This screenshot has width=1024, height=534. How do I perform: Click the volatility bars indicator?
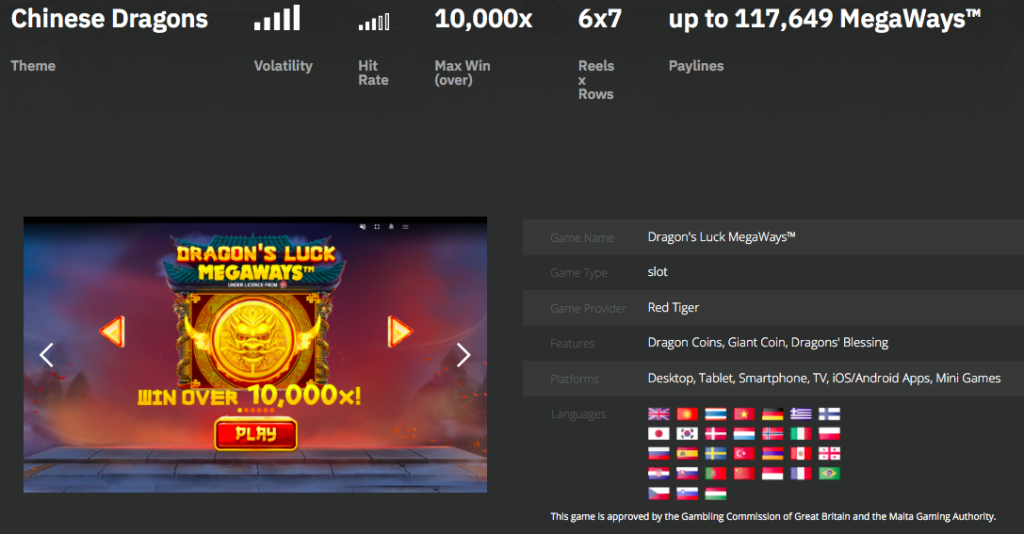tap(277, 18)
